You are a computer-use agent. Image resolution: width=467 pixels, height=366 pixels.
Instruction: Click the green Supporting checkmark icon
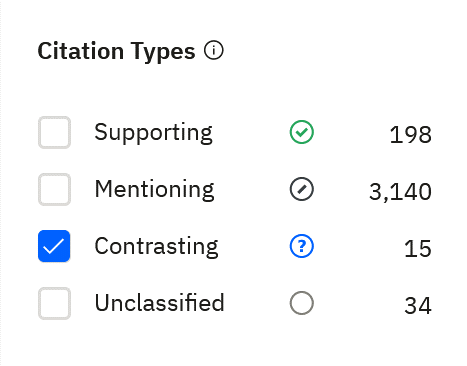pyautogui.click(x=301, y=132)
